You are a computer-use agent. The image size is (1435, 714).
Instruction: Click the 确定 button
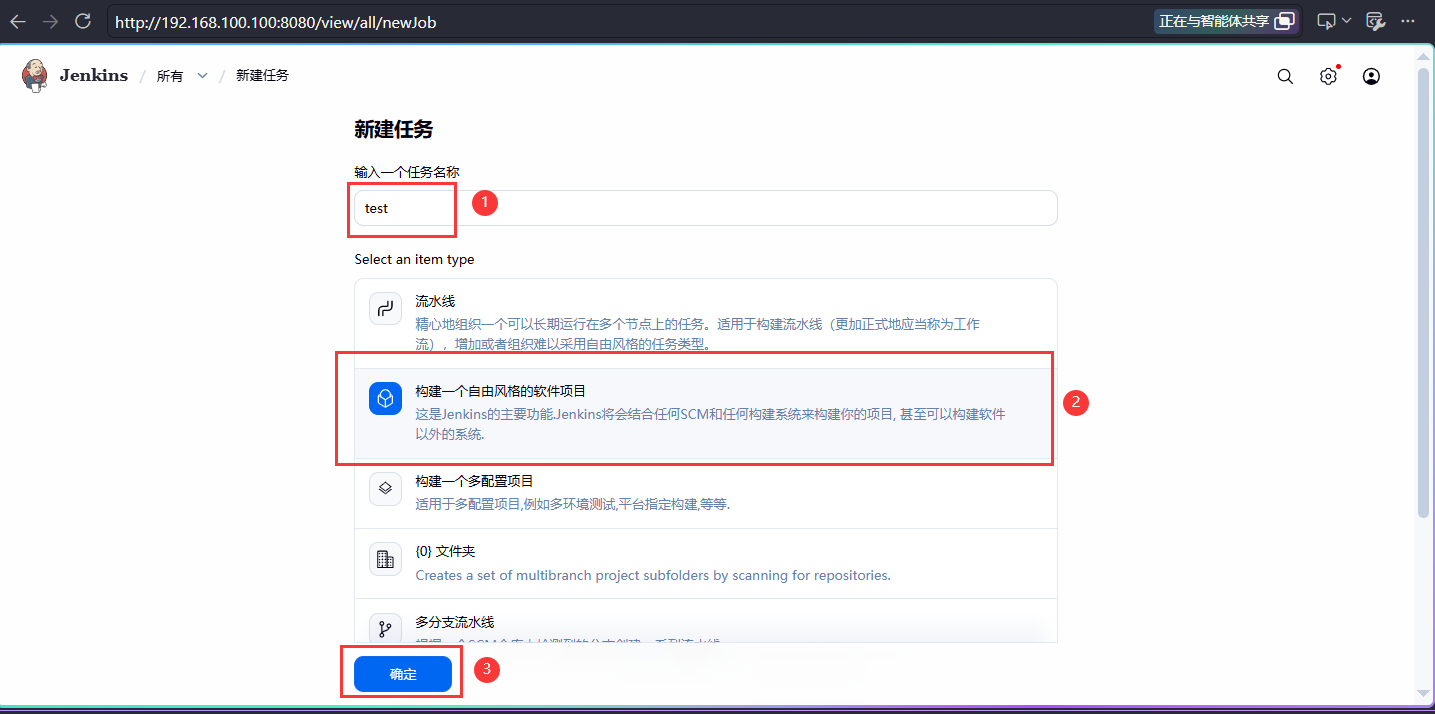click(403, 675)
